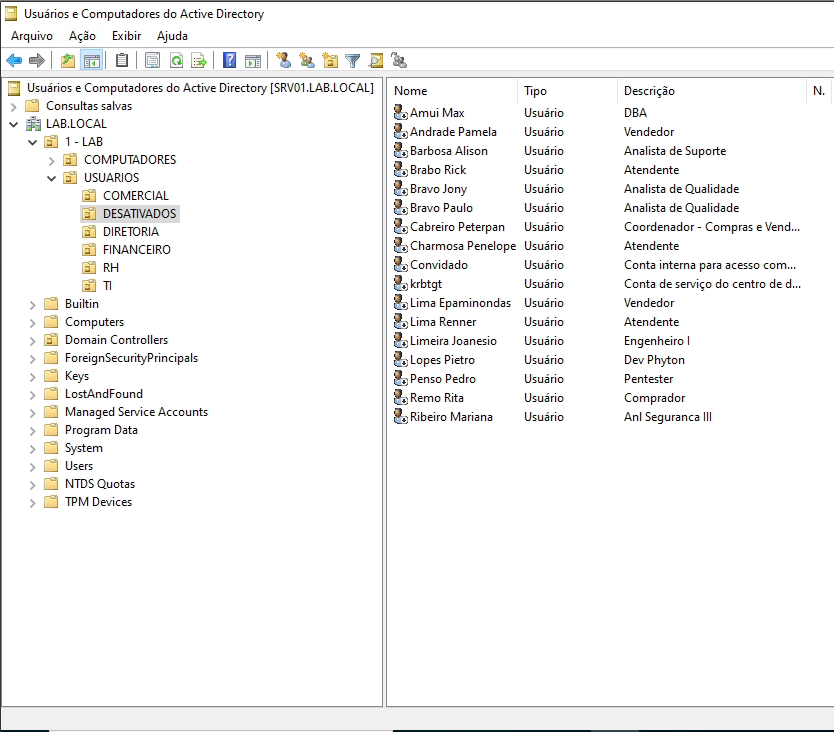Viewport: 834px width, 732px height.
Task: Click the grey forward arrow in the toolbar
Action: 37,61
